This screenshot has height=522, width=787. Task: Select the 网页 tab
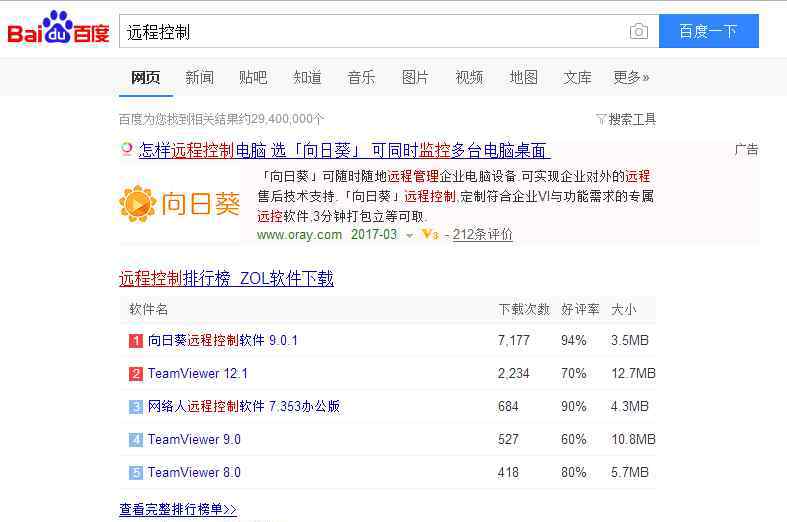click(146, 77)
